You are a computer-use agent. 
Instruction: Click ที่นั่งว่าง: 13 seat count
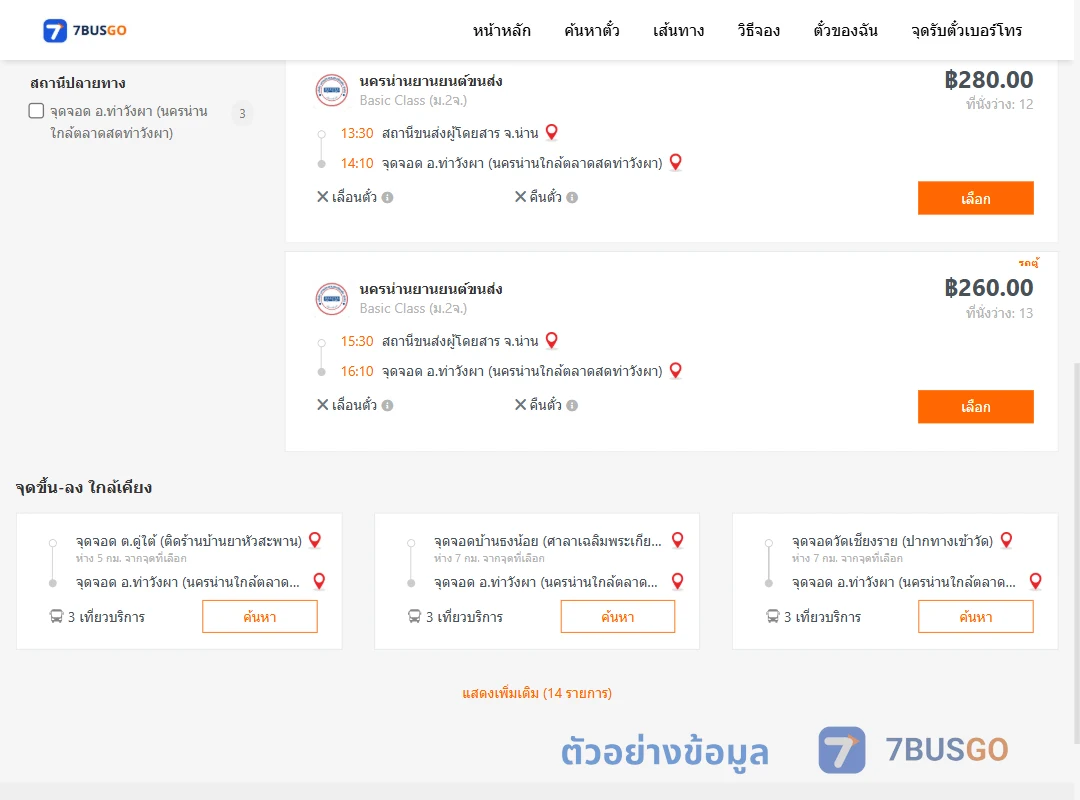[x=999, y=313]
